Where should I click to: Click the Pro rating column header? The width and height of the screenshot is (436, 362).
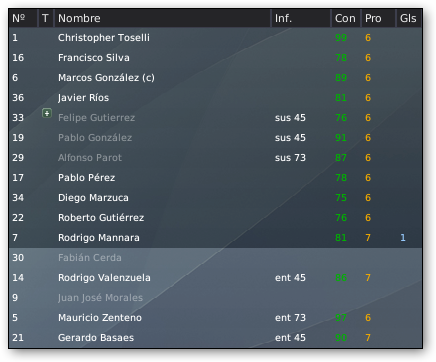click(x=378, y=18)
